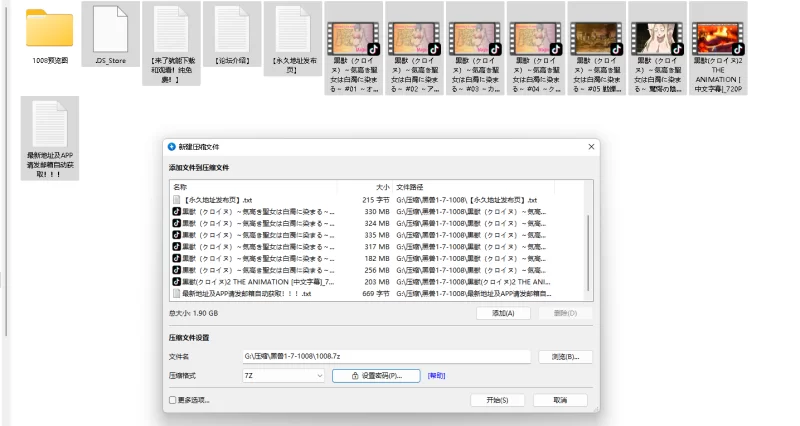800x426 pixels.
Task: Close the 新建压缩文件 dialog
Action: 591,147
